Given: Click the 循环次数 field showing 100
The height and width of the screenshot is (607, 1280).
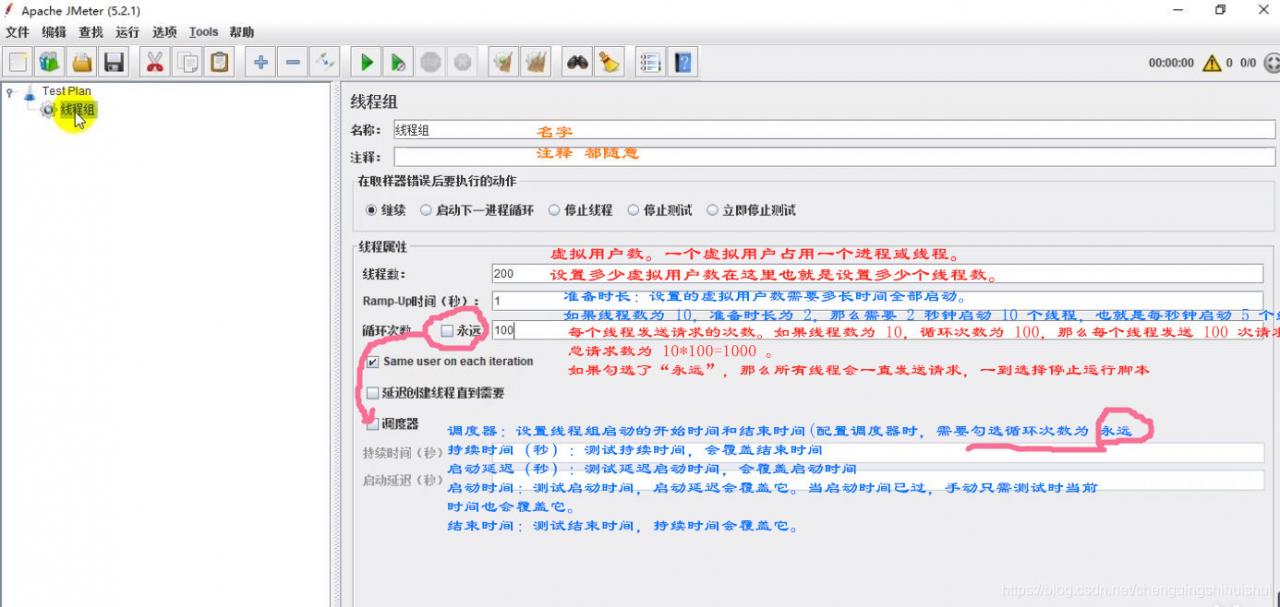Looking at the screenshot, I should point(877,330).
